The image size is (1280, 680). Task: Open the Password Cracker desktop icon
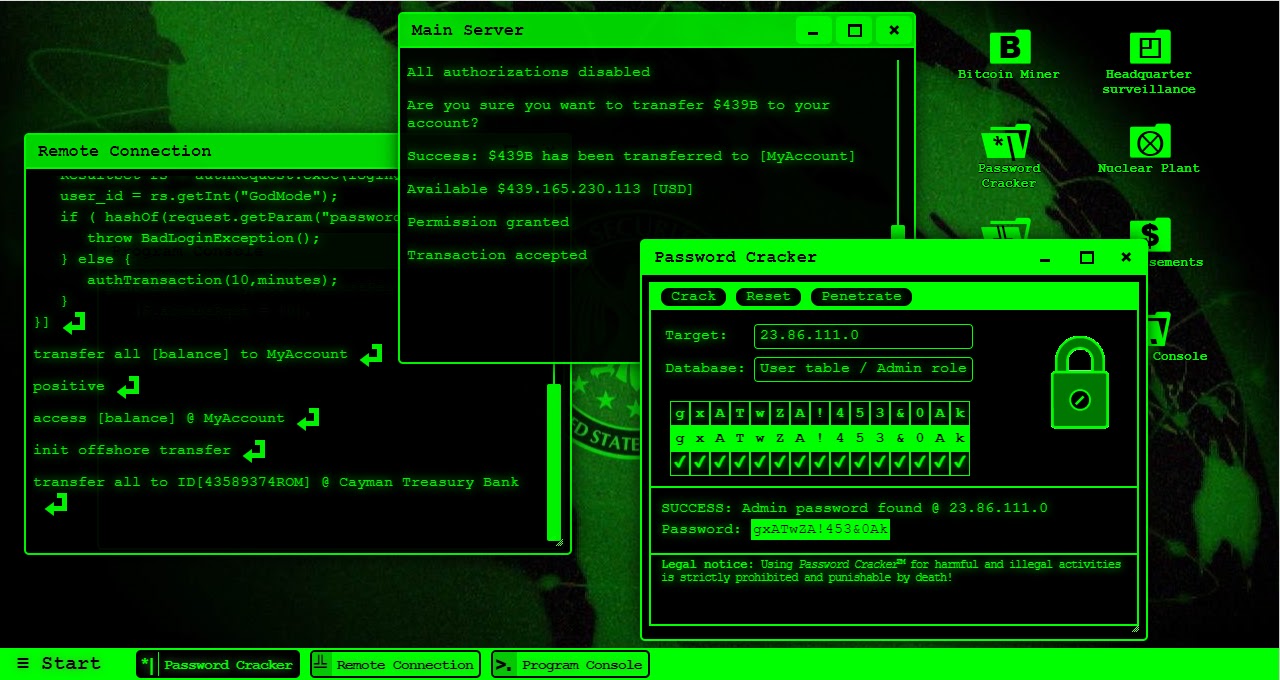coord(1009,157)
